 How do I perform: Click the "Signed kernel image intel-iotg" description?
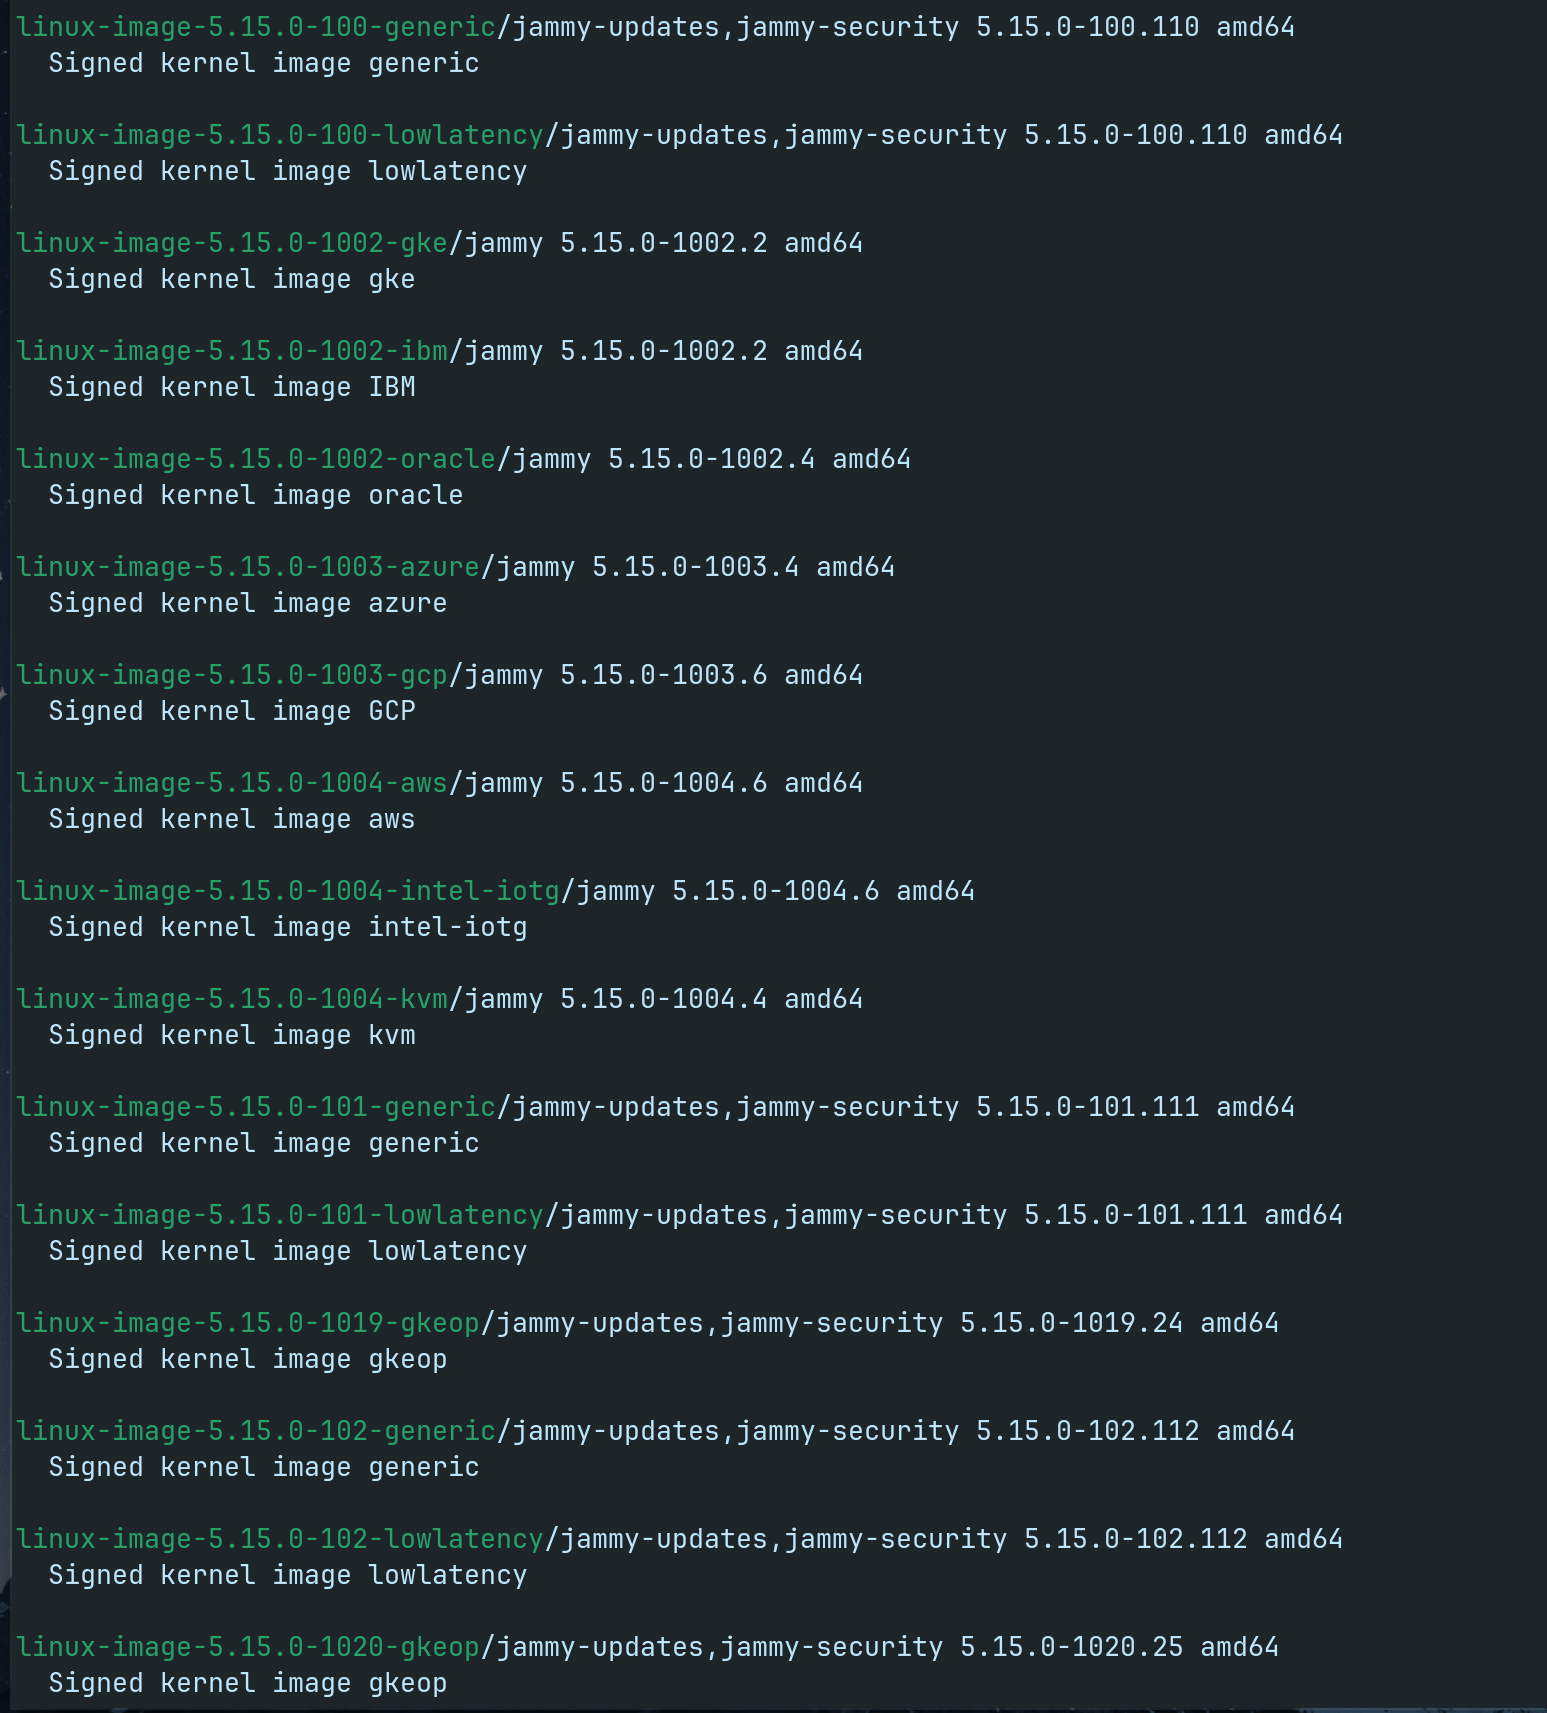point(288,927)
